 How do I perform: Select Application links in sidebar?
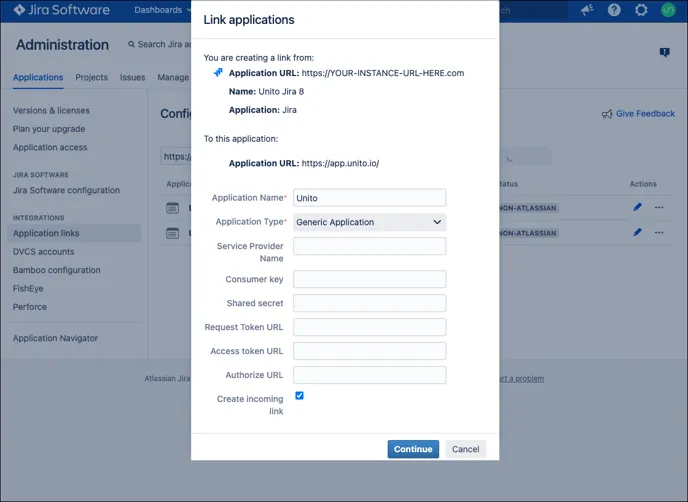click(74, 233)
